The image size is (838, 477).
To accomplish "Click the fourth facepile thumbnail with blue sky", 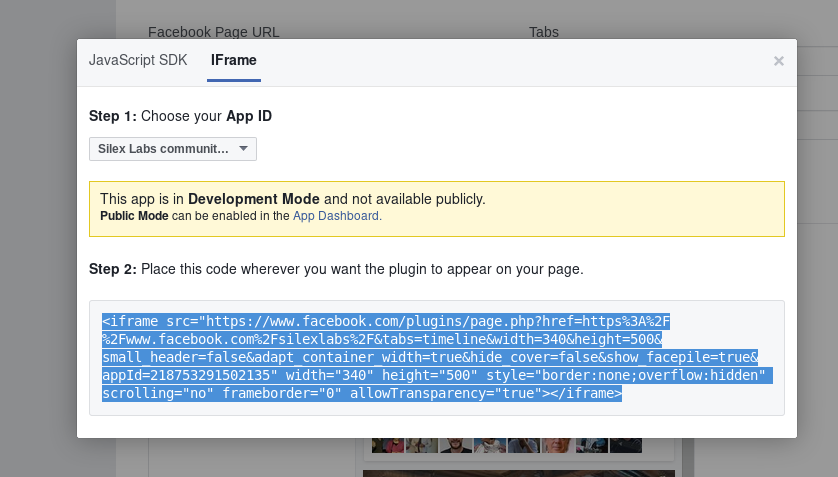I will pos(490,445).
